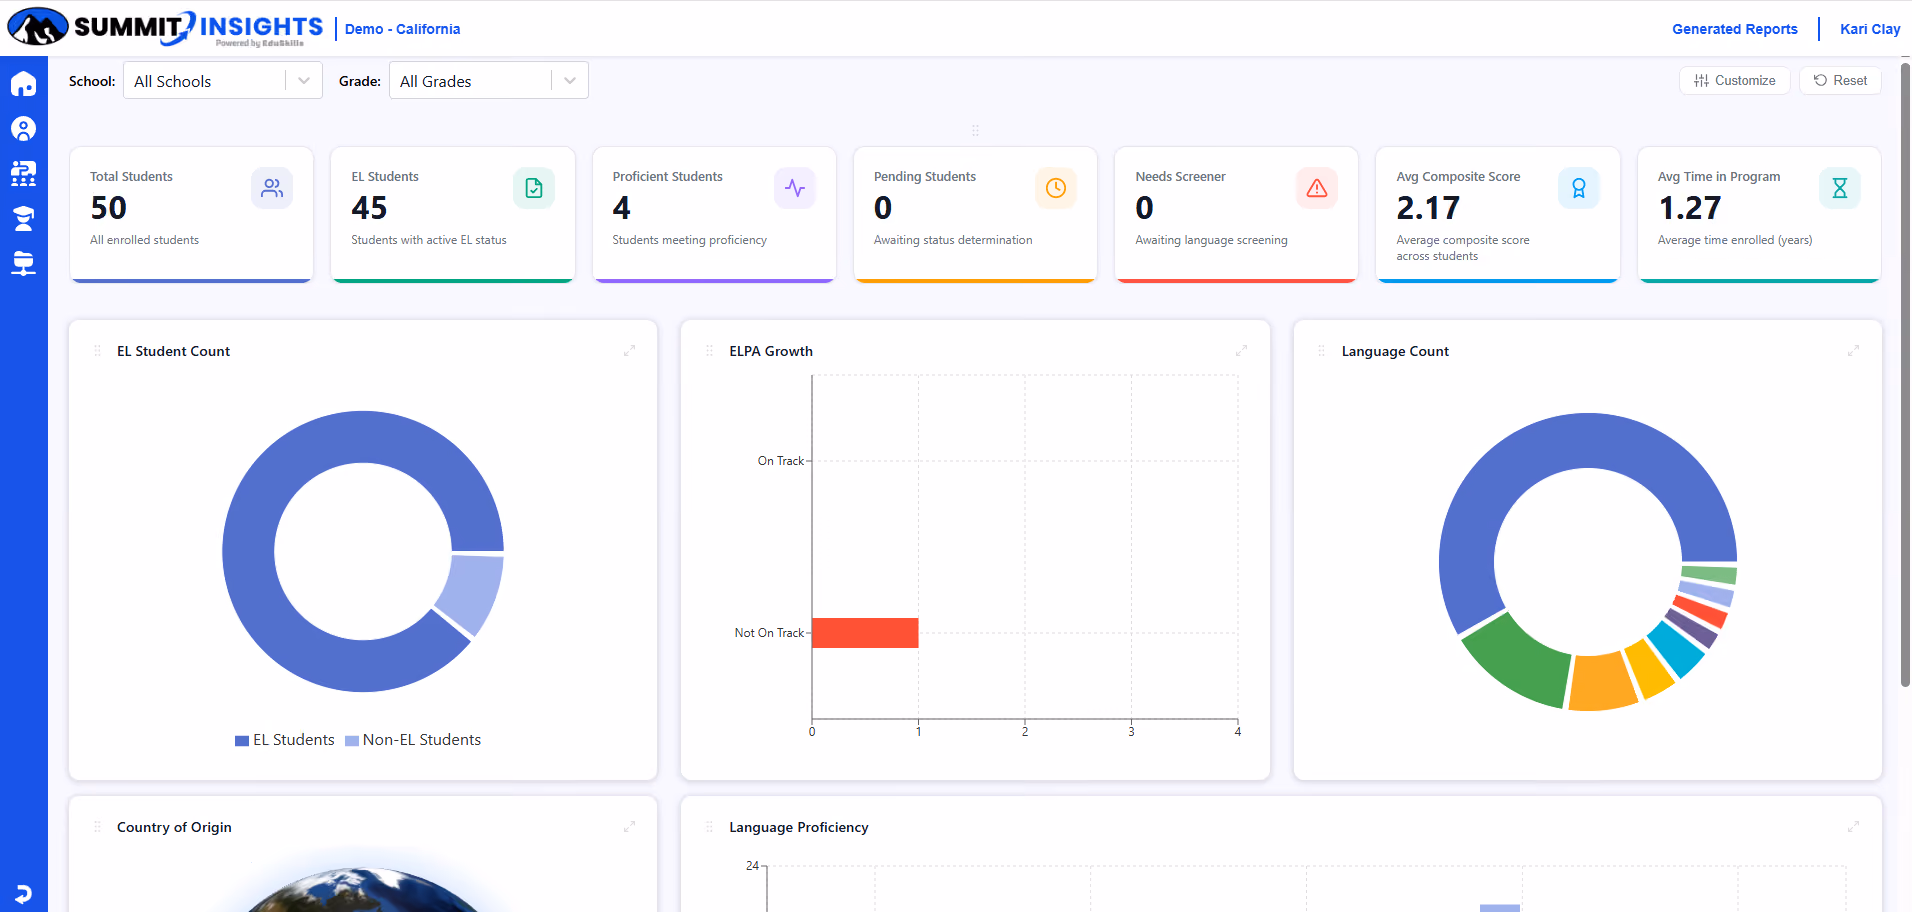The width and height of the screenshot is (1912, 912).
Task: Open the Grade dropdown showing All Grades
Action: 489,81
